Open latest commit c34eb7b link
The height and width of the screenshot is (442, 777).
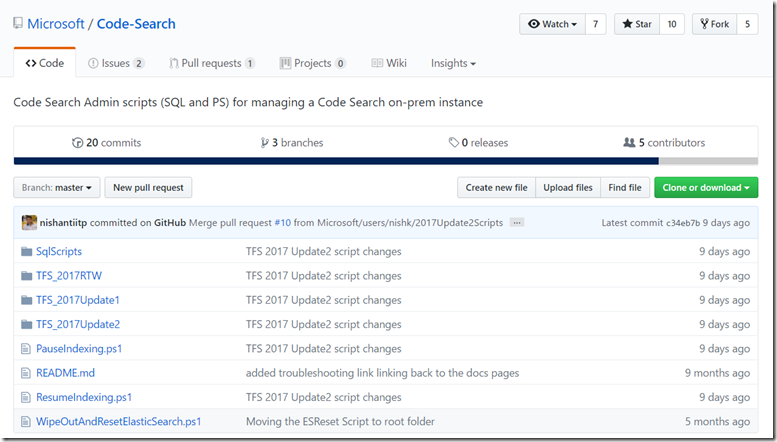click(x=682, y=223)
